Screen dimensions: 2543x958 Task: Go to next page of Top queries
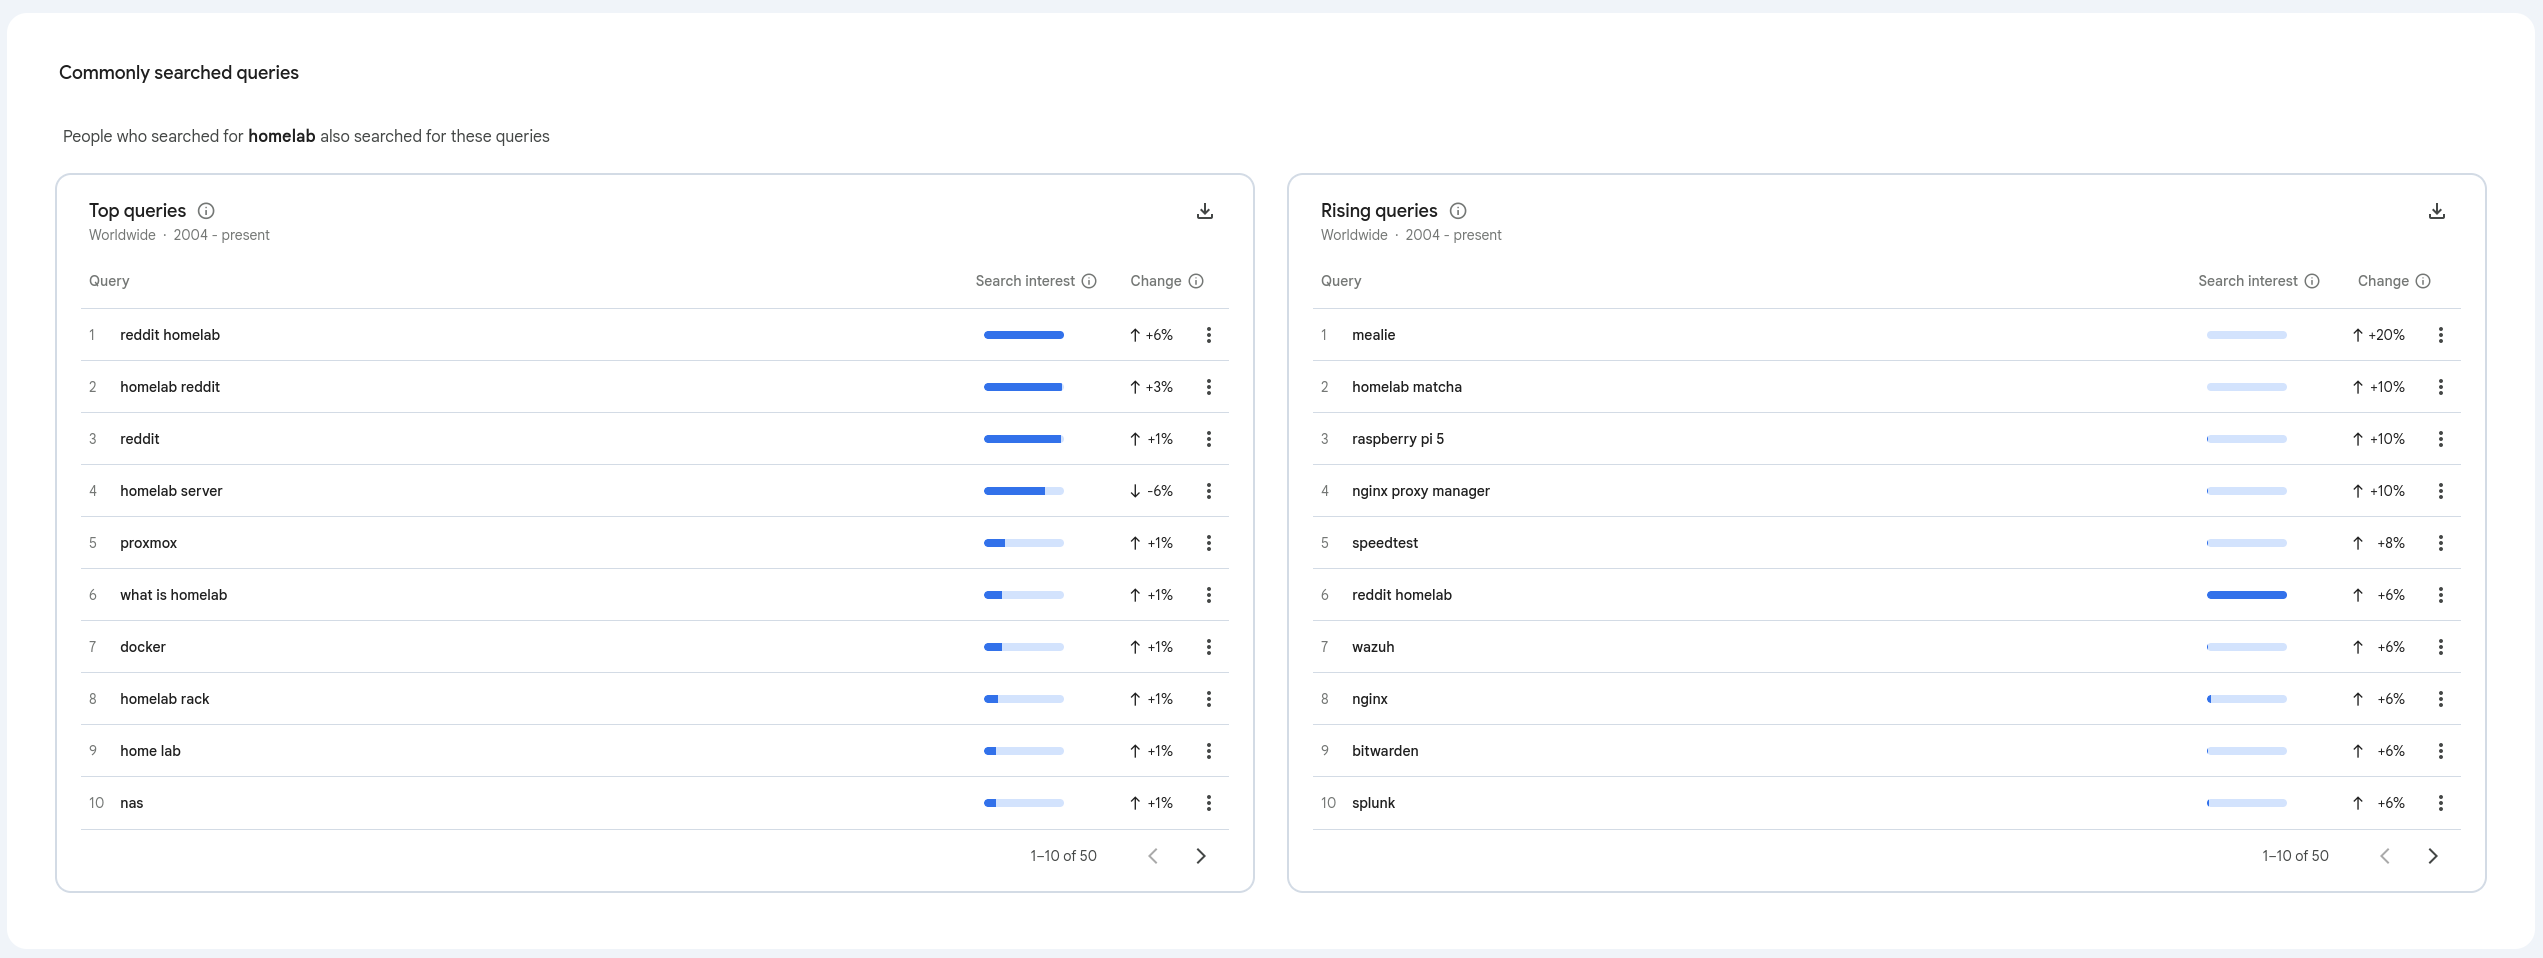(1201, 856)
